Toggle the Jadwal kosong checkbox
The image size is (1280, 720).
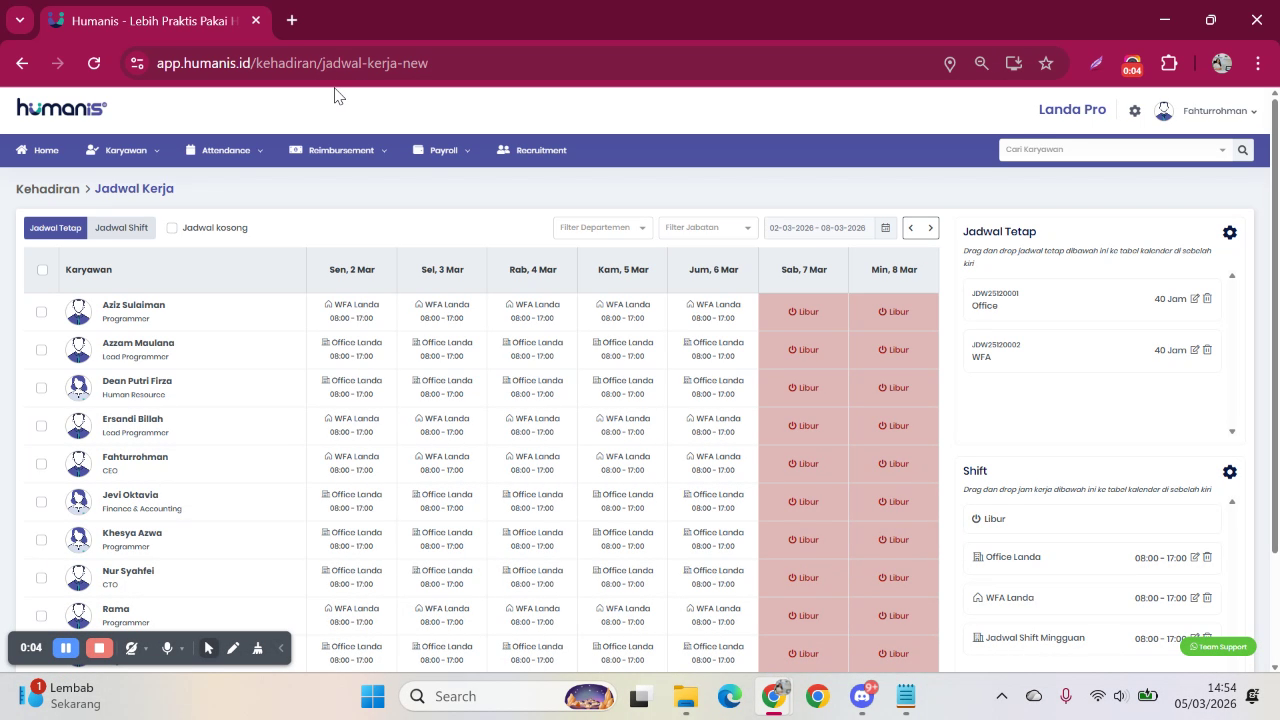click(172, 228)
